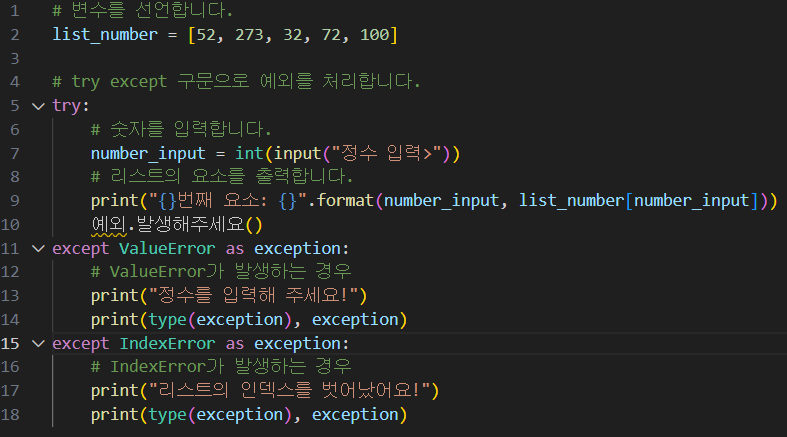Click the int function call
This screenshot has height=437, width=787.
[x=249, y=153]
